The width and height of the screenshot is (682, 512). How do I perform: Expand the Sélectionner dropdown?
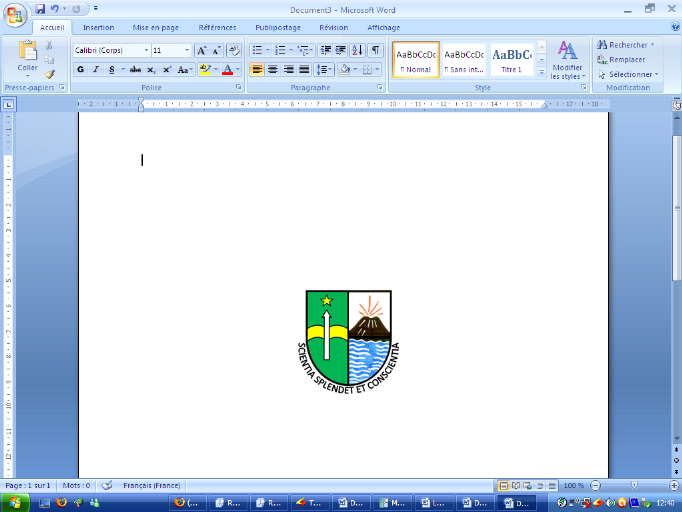[630, 74]
